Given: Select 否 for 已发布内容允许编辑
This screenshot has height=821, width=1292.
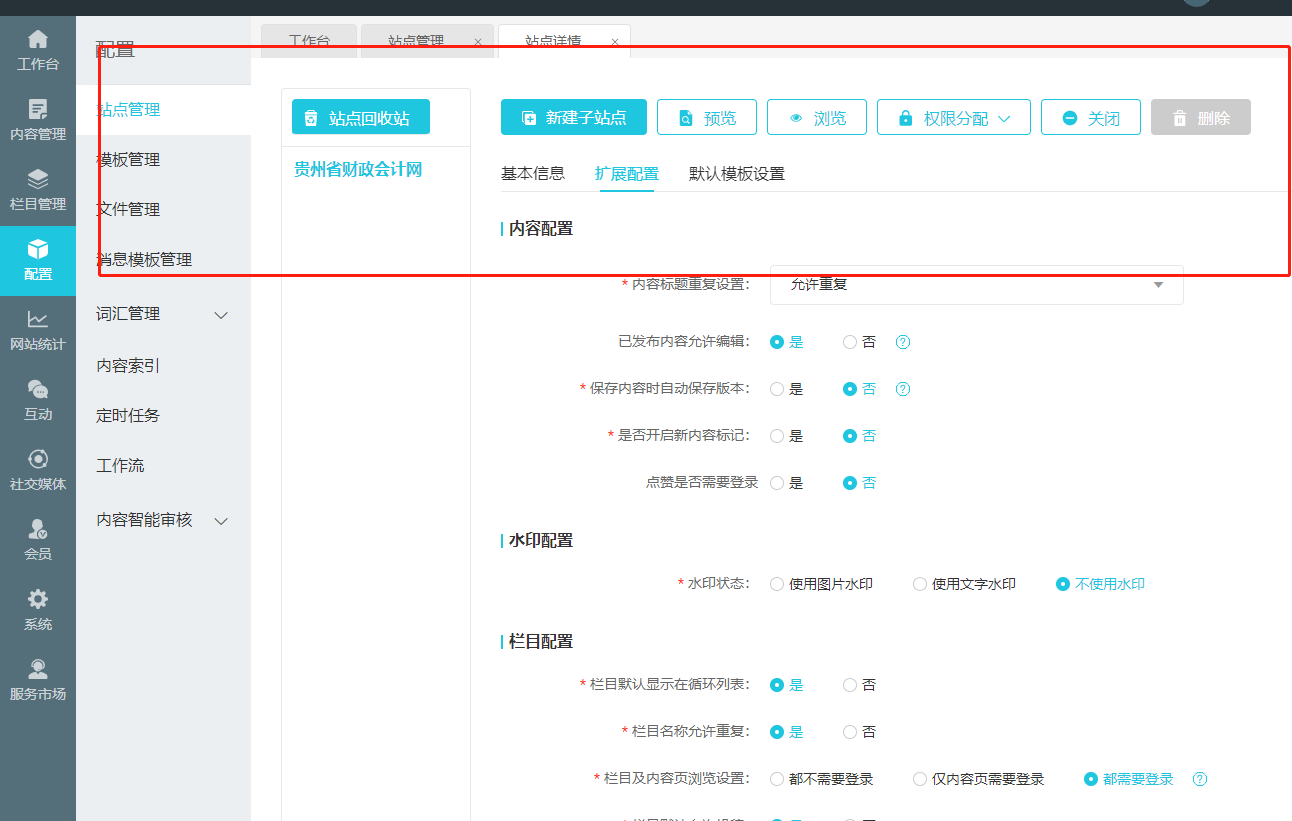Looking at the screenshot, I should [x=850, y=342].
